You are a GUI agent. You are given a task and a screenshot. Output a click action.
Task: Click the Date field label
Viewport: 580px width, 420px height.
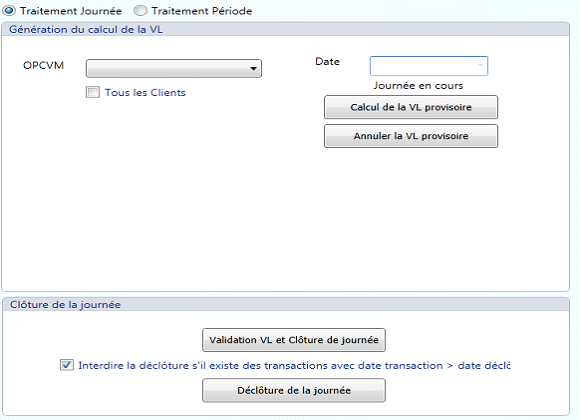[327, 61]
